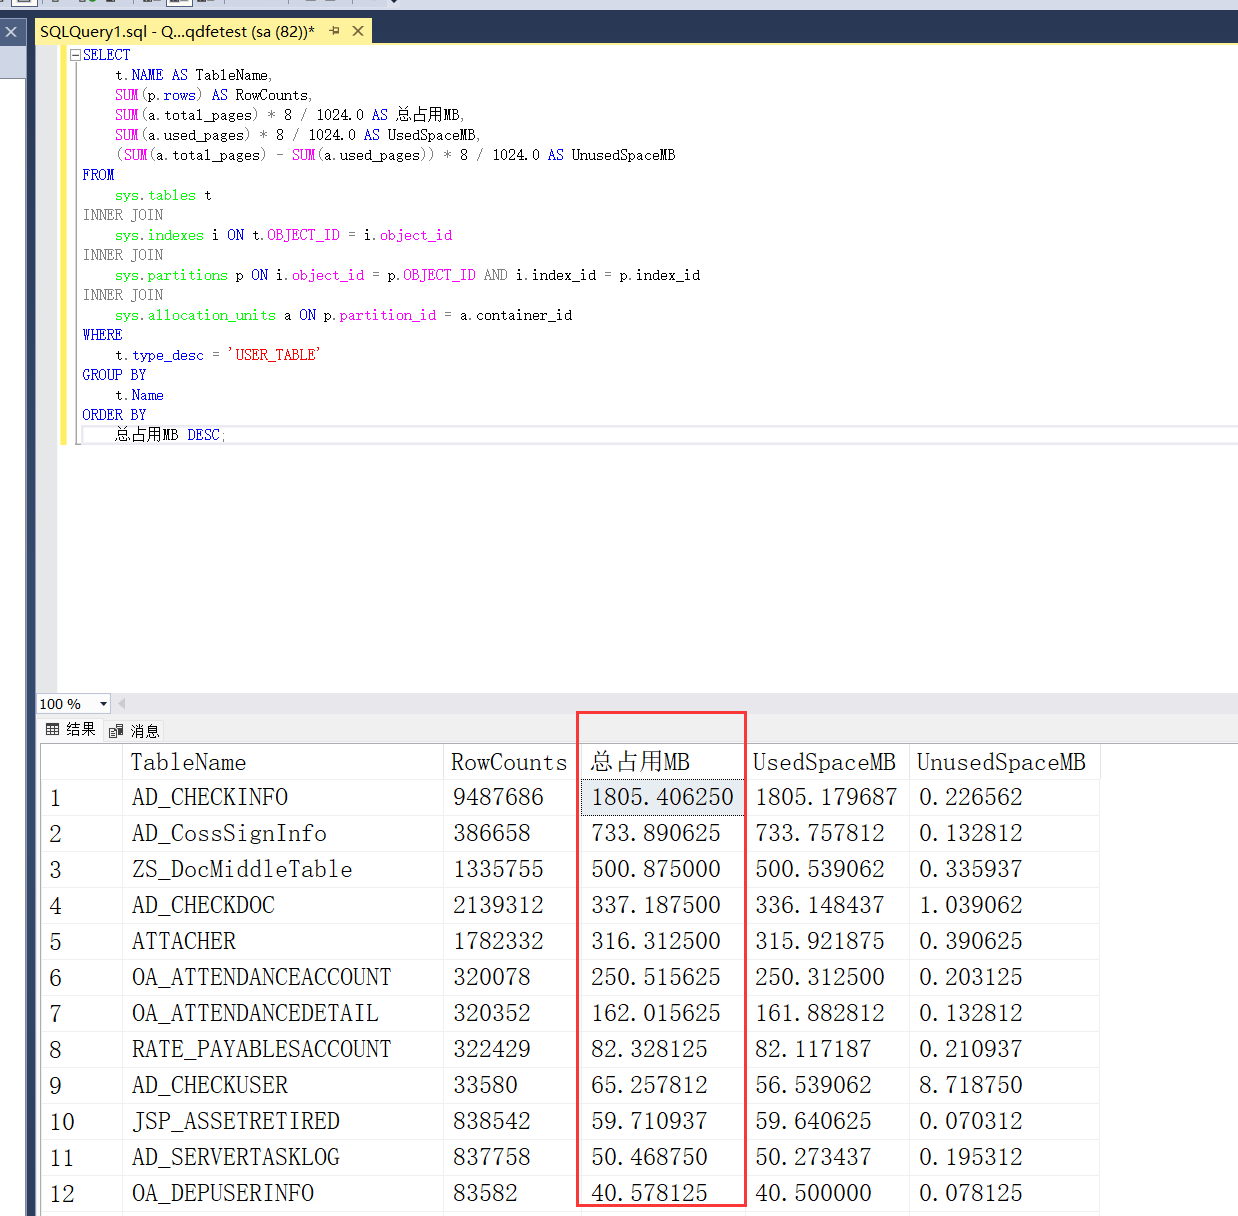The height and width of the screenshot is (1216, 1238).
Task: Select the JSP_ASSETRETIRED cell
Action: [283, 1121]
